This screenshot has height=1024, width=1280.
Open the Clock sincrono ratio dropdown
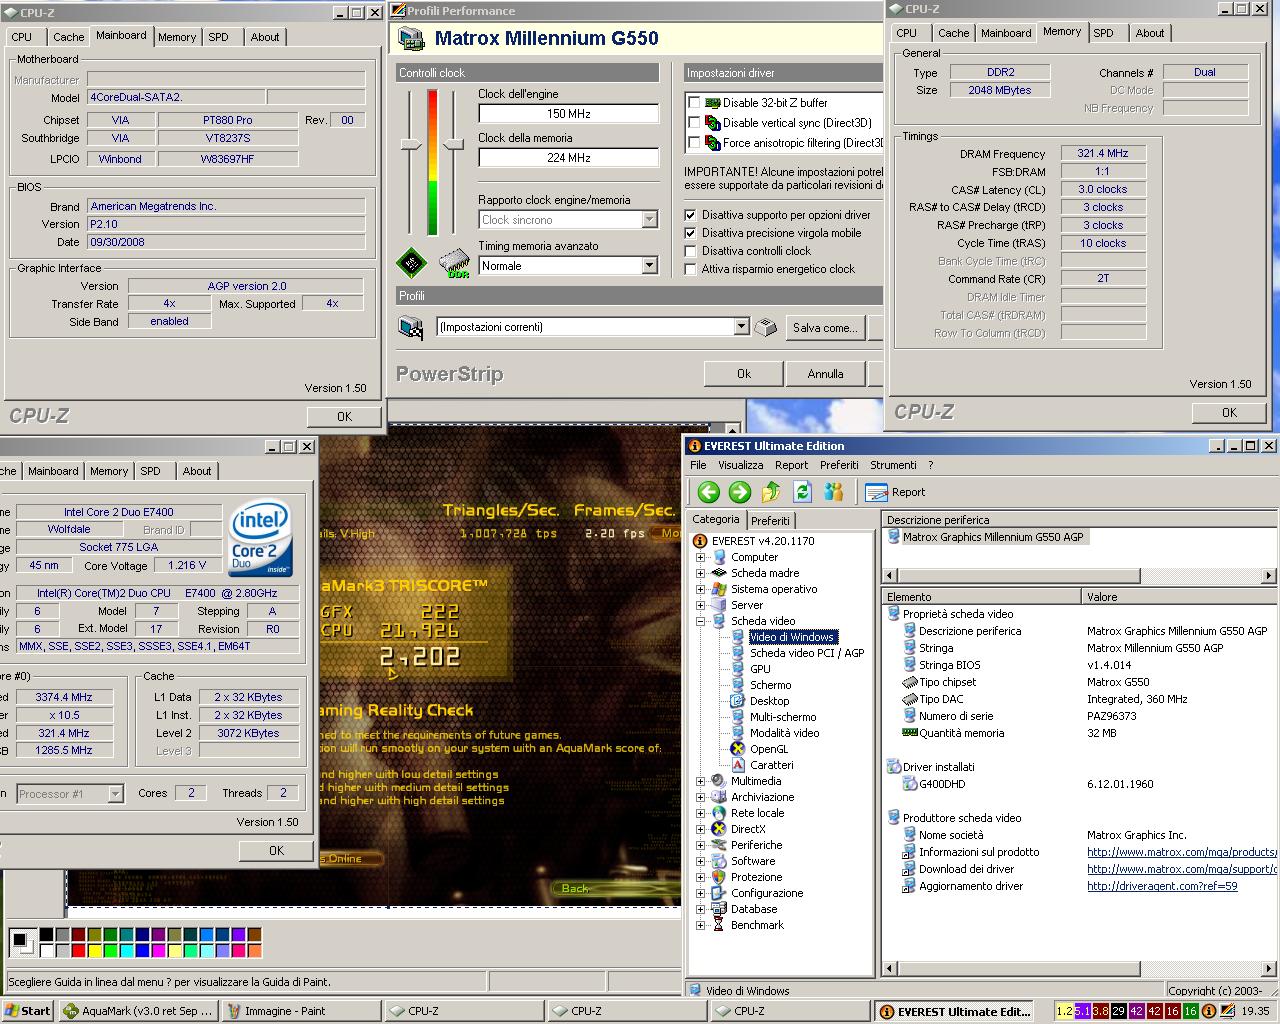(649, 219)
